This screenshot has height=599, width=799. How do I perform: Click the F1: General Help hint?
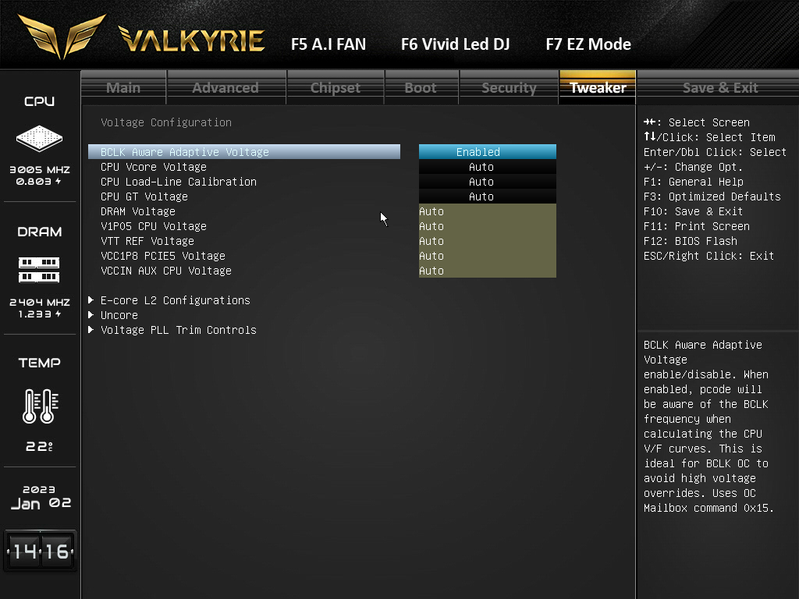point(693,182)
